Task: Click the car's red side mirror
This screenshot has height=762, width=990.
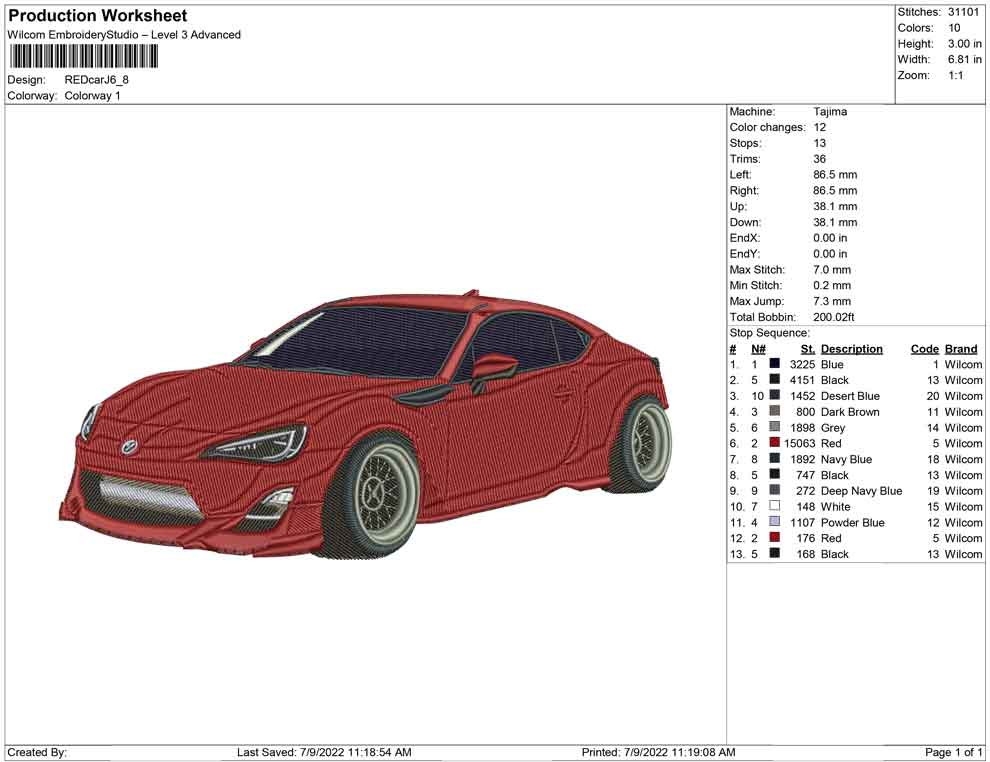Action: [x=493, y=366]
